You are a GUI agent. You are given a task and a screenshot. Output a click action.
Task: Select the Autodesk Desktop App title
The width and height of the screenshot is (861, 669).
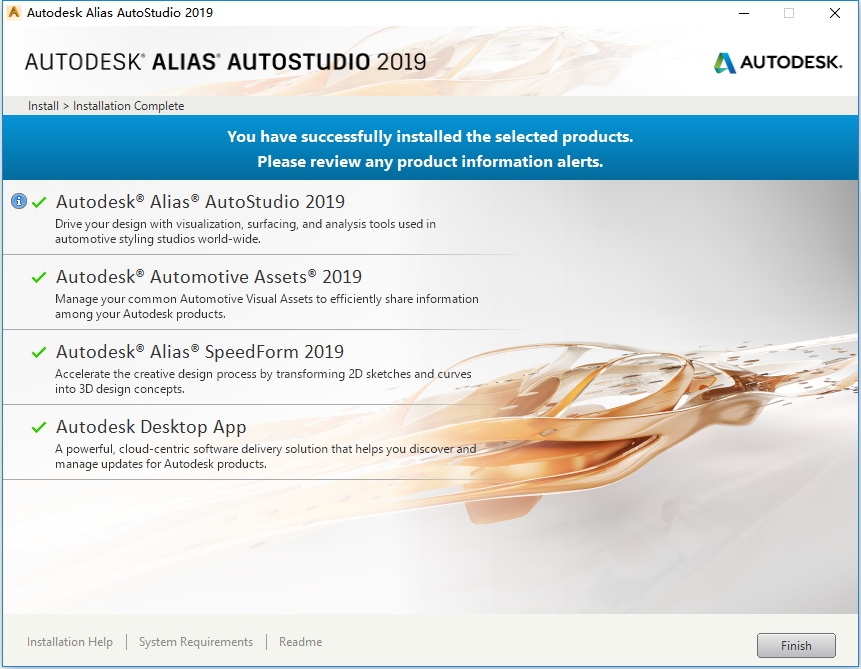point(151,427)
